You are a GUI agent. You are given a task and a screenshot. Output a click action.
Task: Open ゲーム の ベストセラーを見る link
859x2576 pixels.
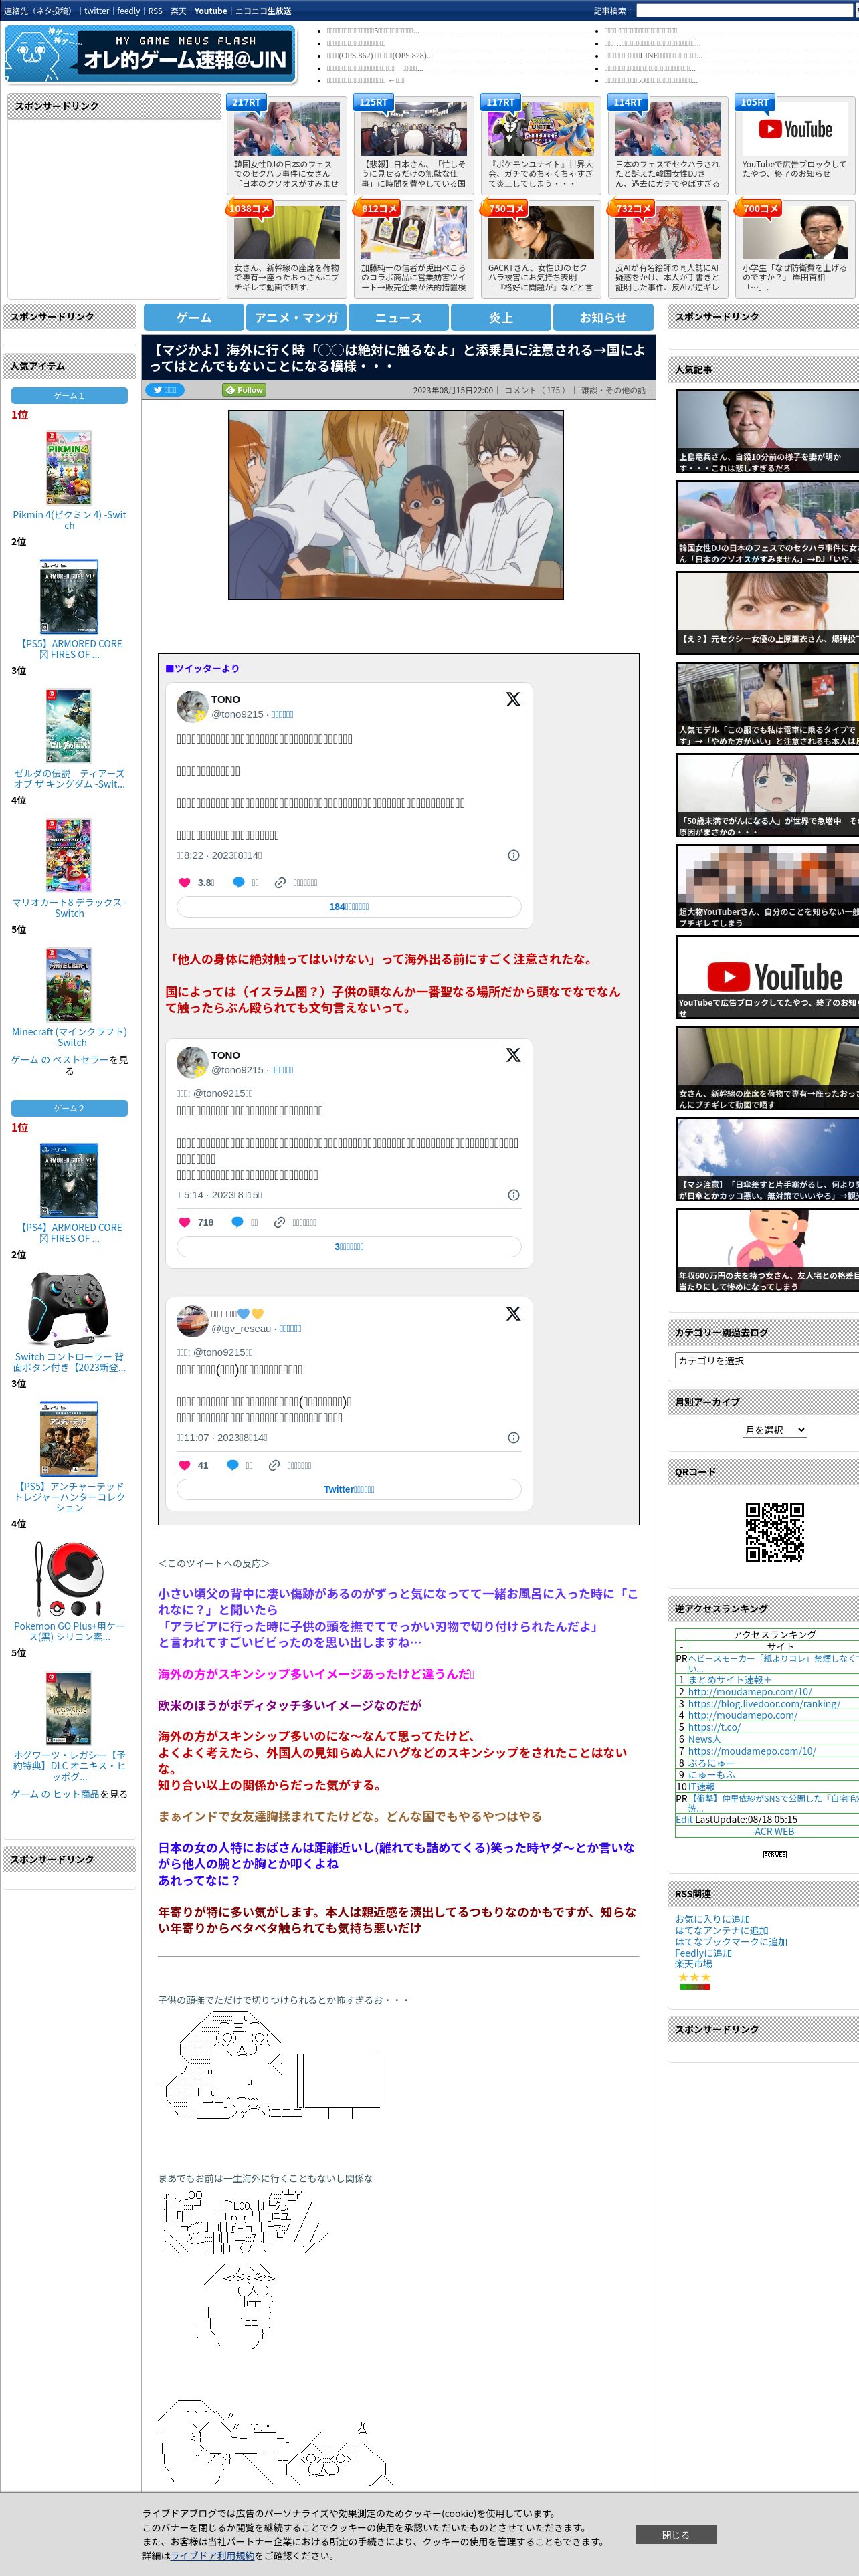pos(69,1065)
